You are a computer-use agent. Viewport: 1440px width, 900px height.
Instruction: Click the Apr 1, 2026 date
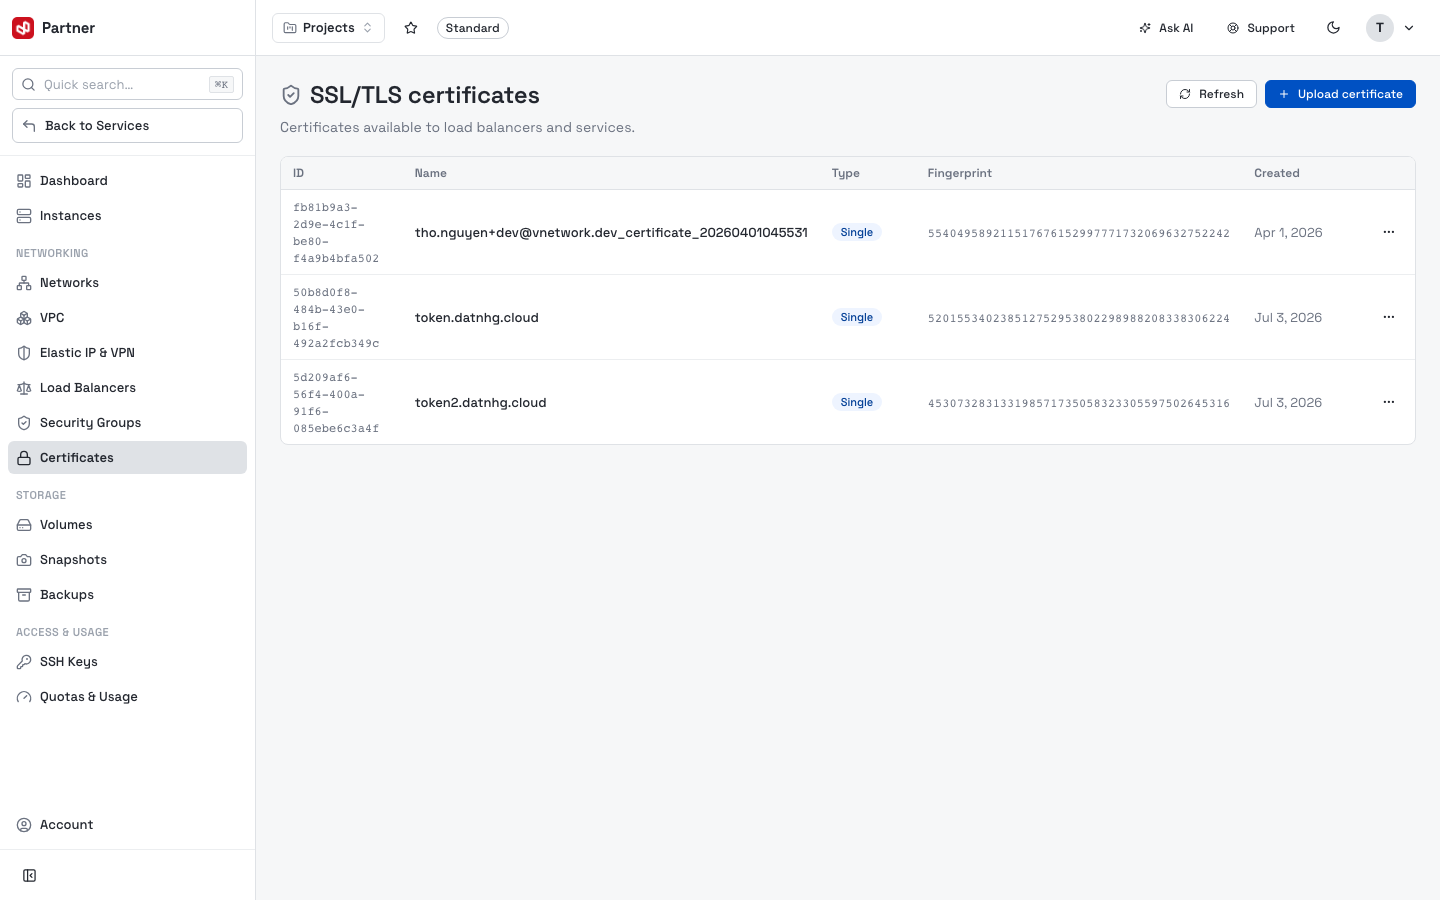pos(1288,232)
